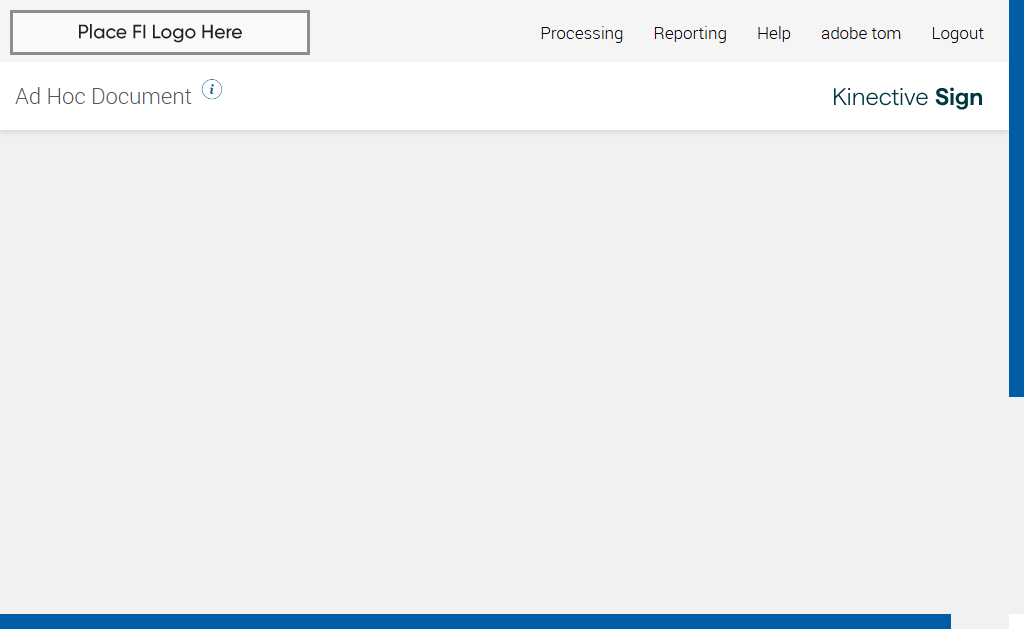1024x629 pixels.
Task: Click the Logout link
Action: (x=957, y=33)
